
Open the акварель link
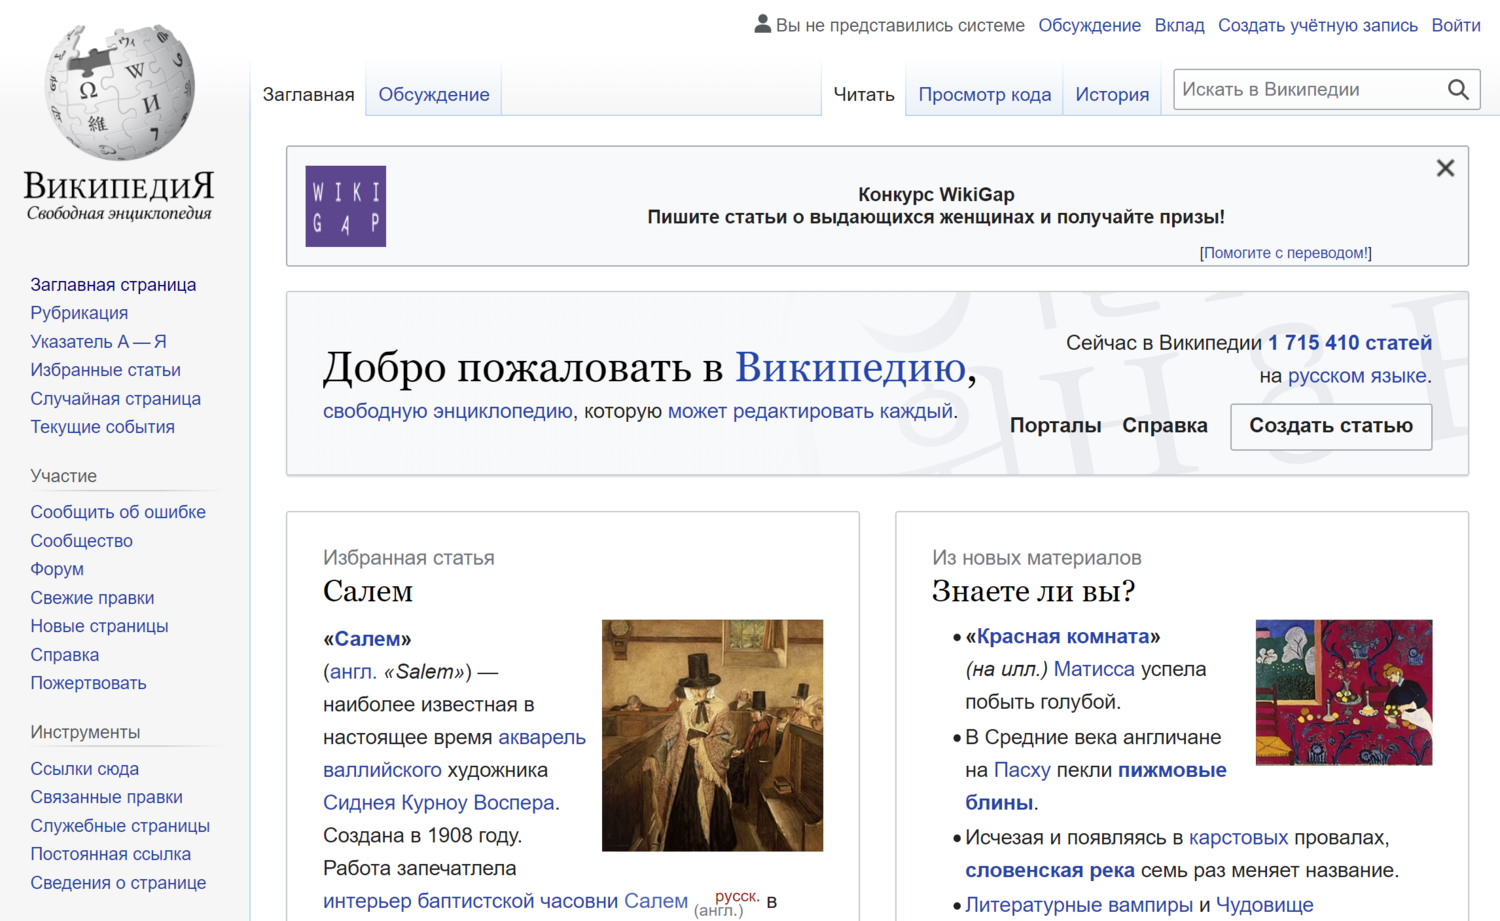(542, 738)
